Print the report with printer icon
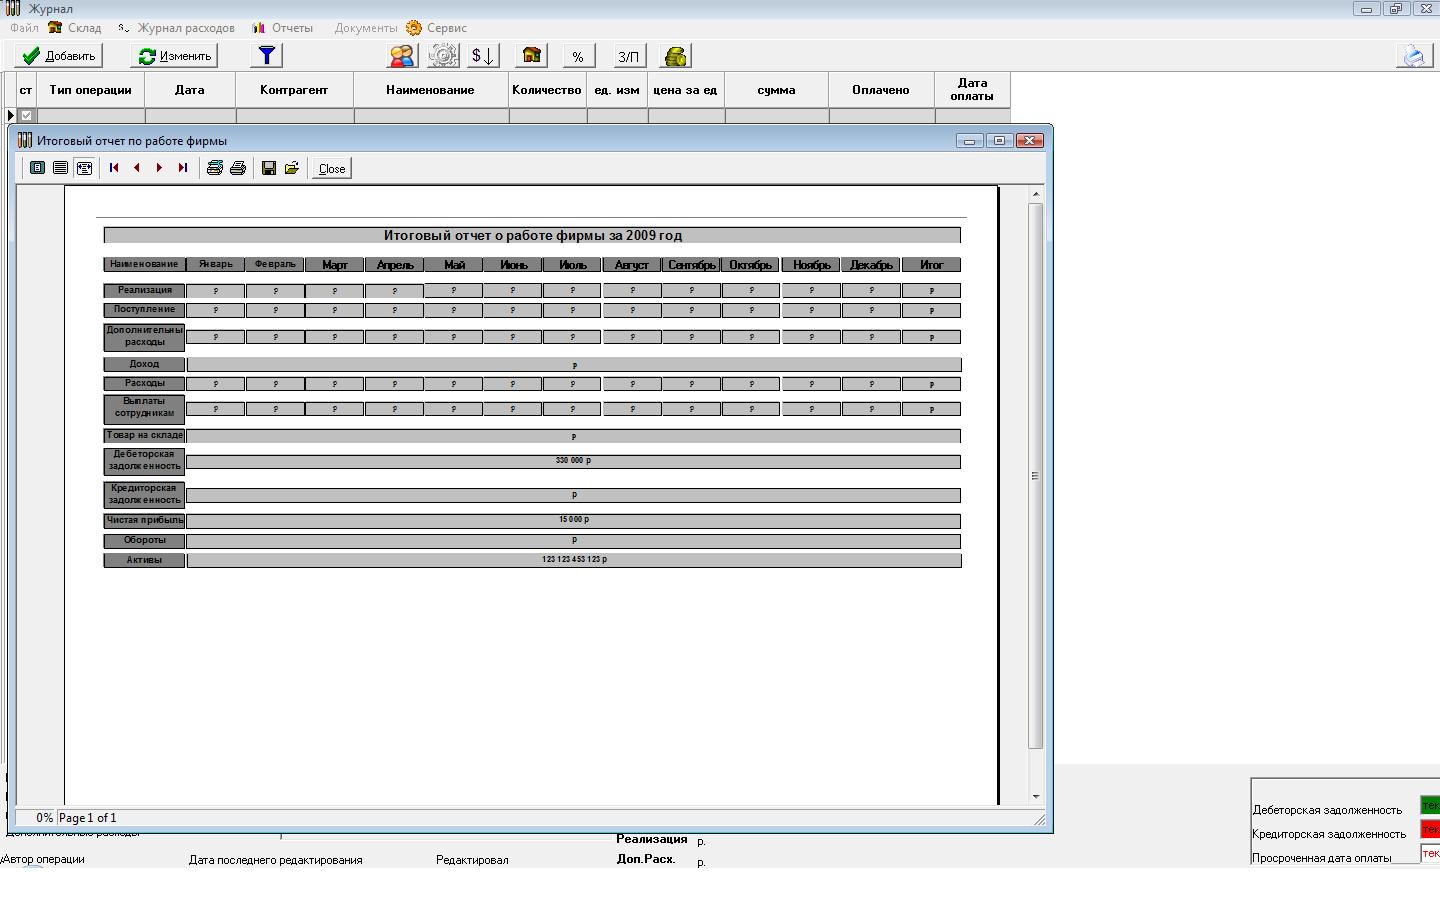 pos(238,168)
